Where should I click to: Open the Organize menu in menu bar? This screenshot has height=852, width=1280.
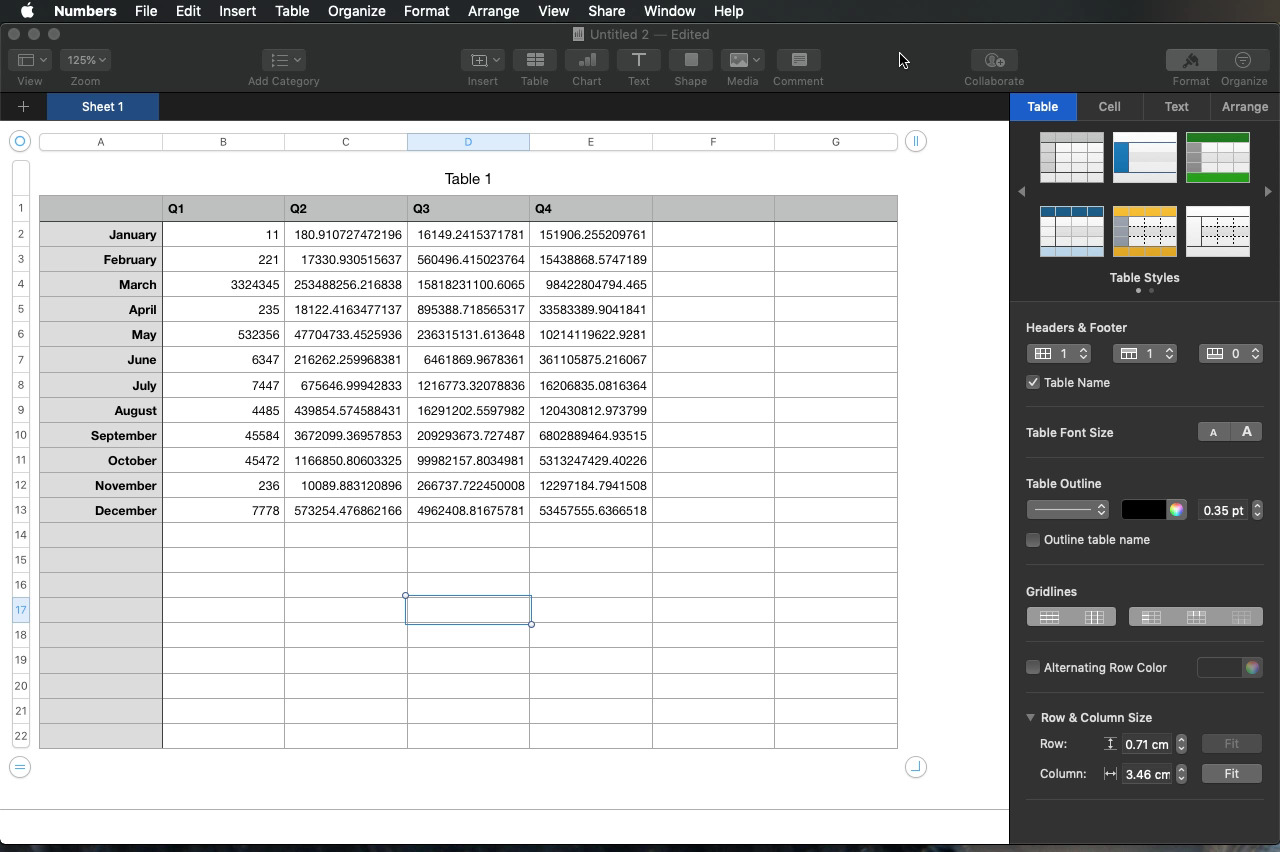(356, 11)
